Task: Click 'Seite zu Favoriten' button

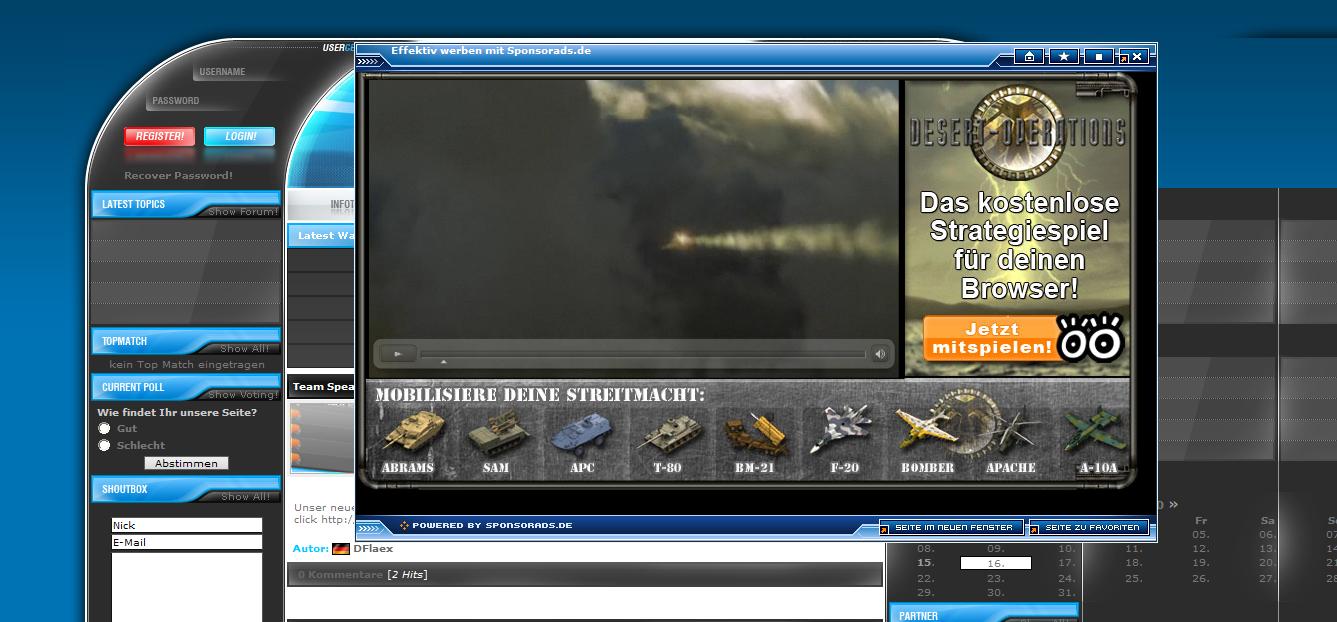Action: coord(1088,527)
